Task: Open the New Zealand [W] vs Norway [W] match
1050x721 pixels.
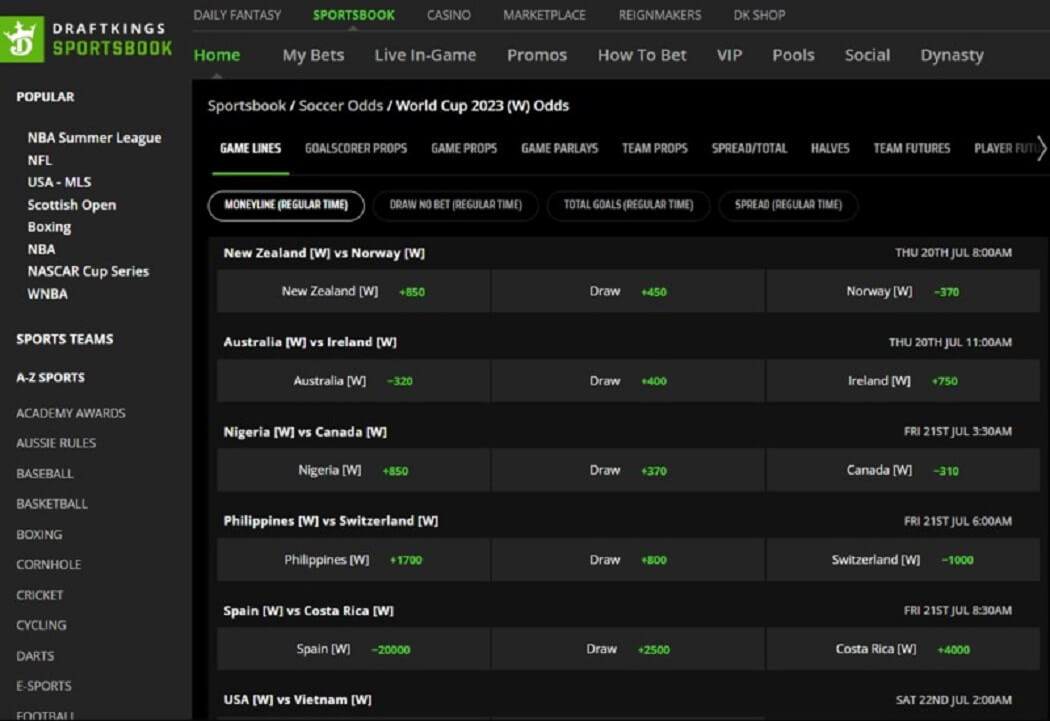Action: click(324, 253)
